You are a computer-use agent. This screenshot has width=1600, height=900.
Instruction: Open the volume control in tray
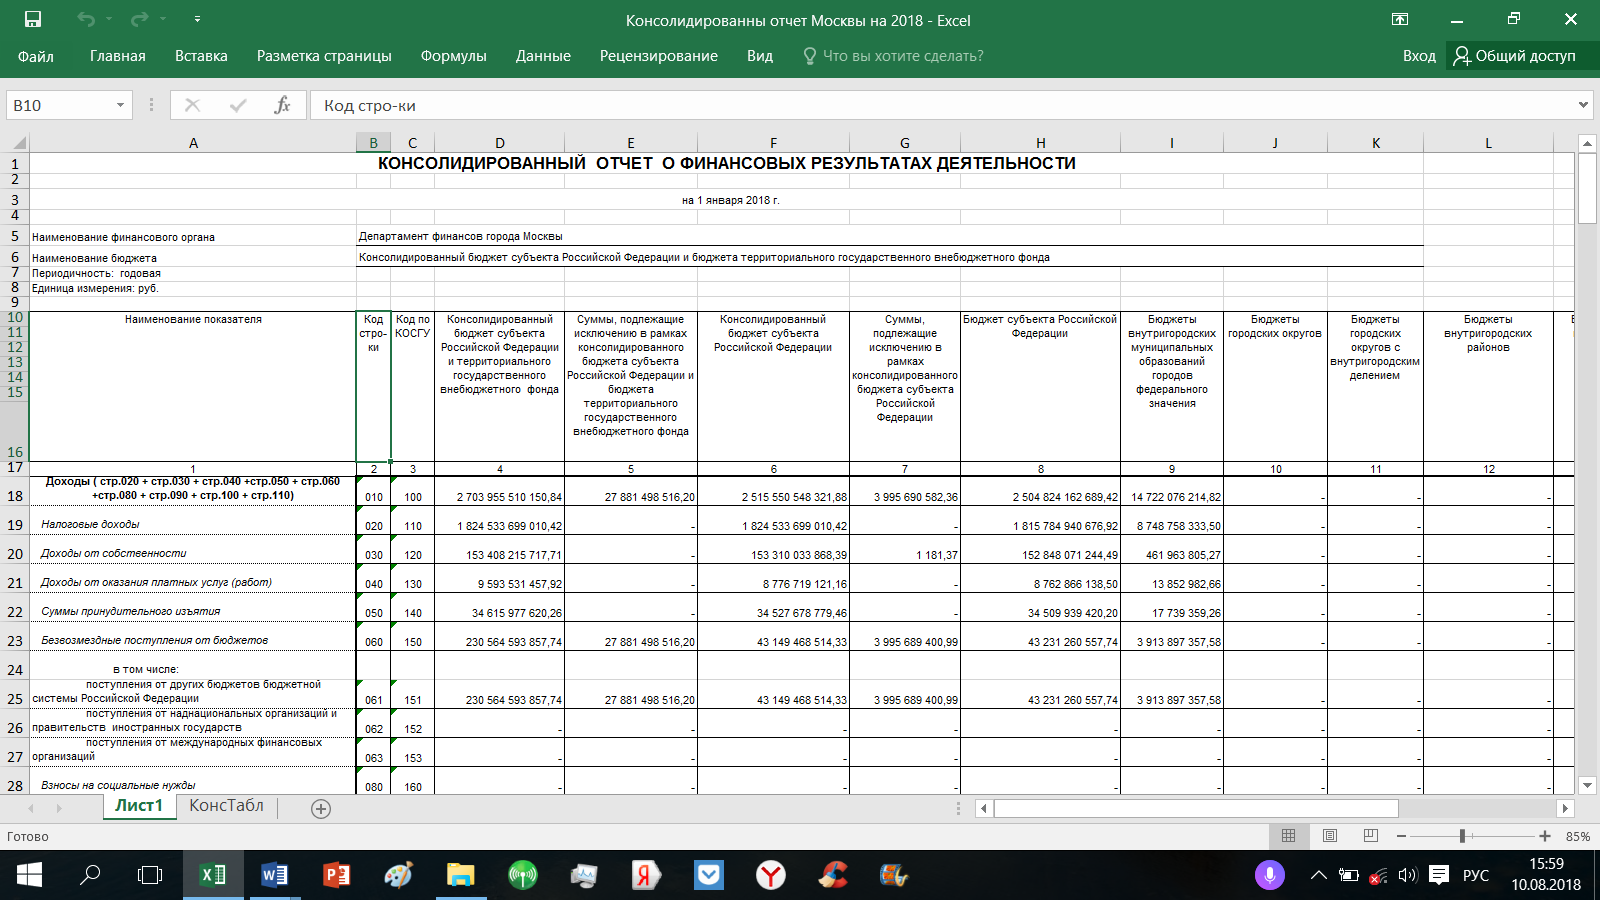(x=1408, y=876)
